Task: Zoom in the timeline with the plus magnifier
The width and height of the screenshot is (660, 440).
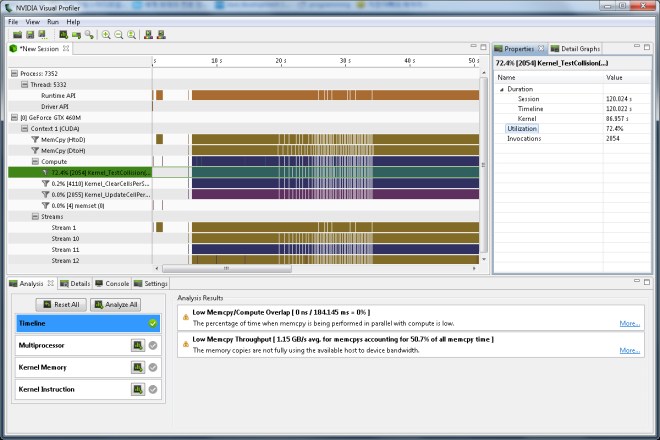Action: coord(106,35)
